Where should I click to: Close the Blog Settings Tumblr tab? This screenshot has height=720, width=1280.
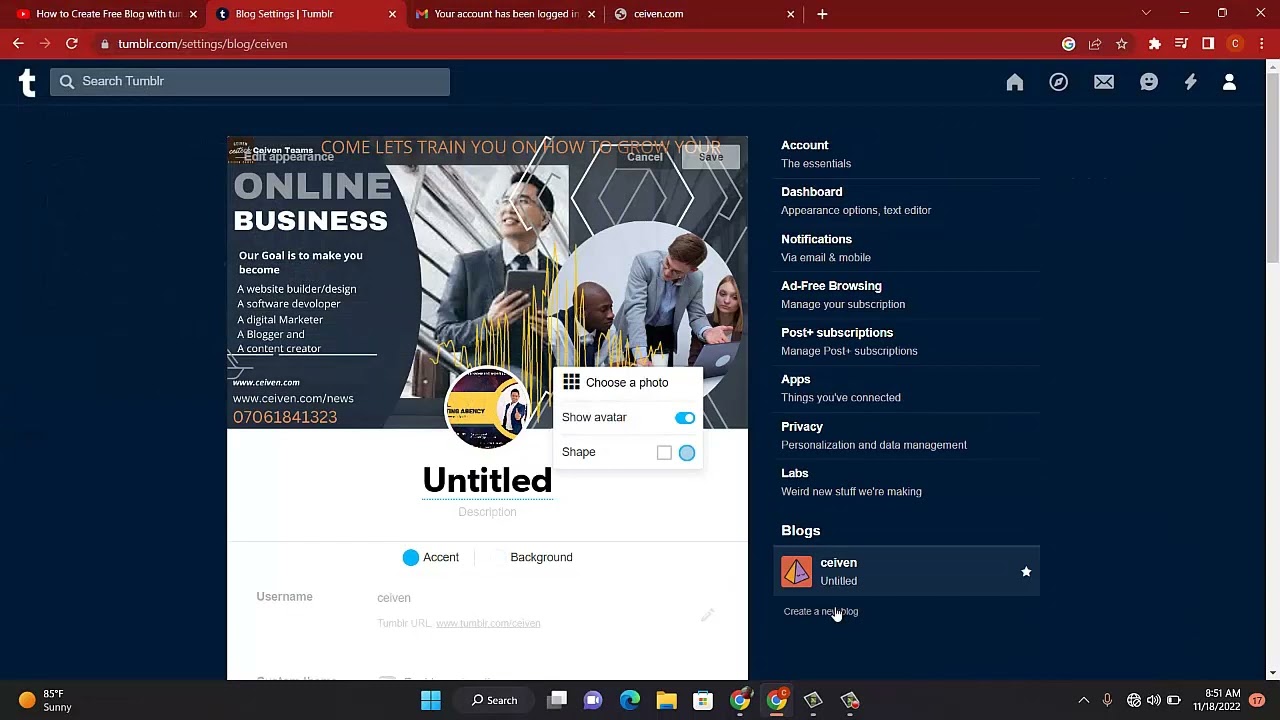[392, 14]
